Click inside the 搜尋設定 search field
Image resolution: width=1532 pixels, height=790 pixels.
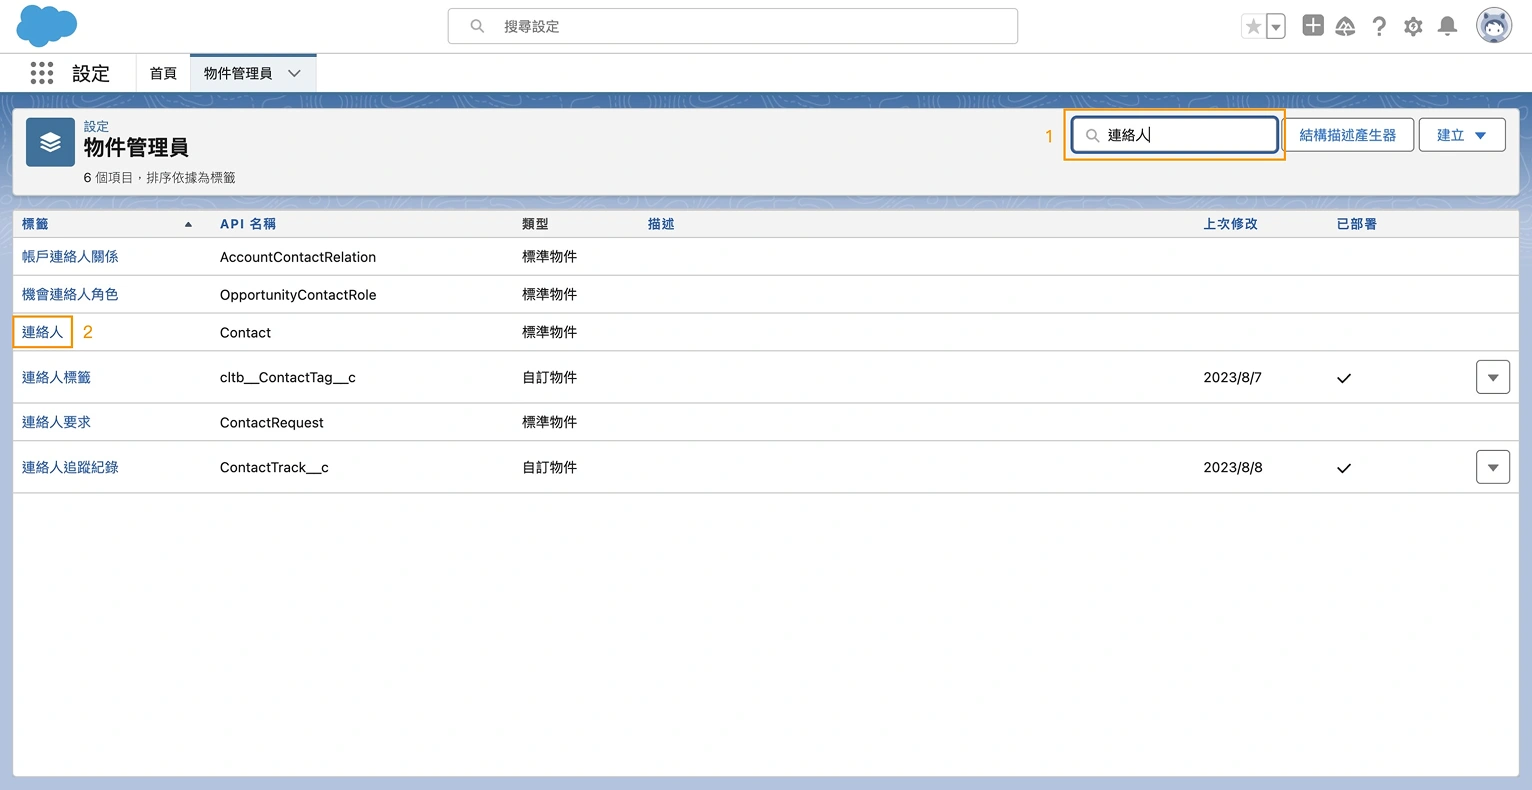[732, 26]
